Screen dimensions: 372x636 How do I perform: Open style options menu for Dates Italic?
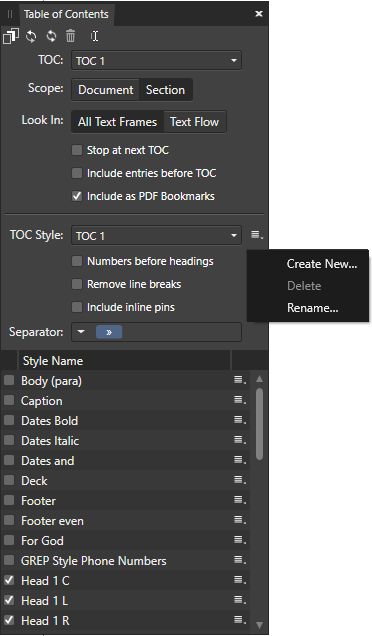(x=240, y=440)
